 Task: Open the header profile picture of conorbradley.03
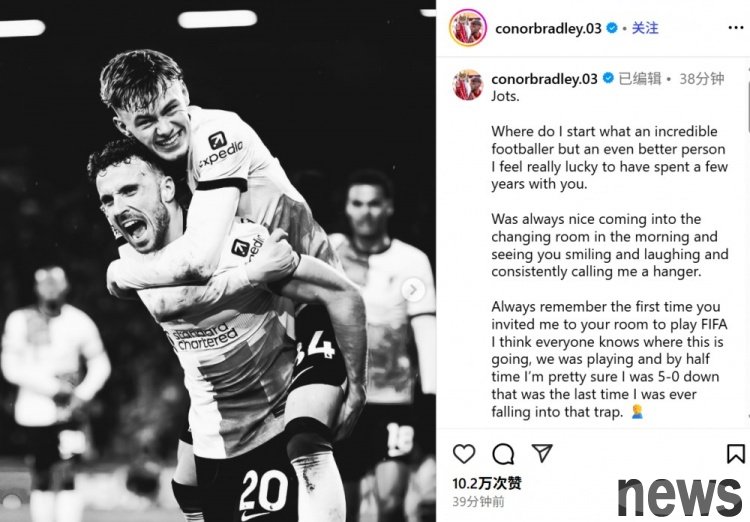coord(468,28)
